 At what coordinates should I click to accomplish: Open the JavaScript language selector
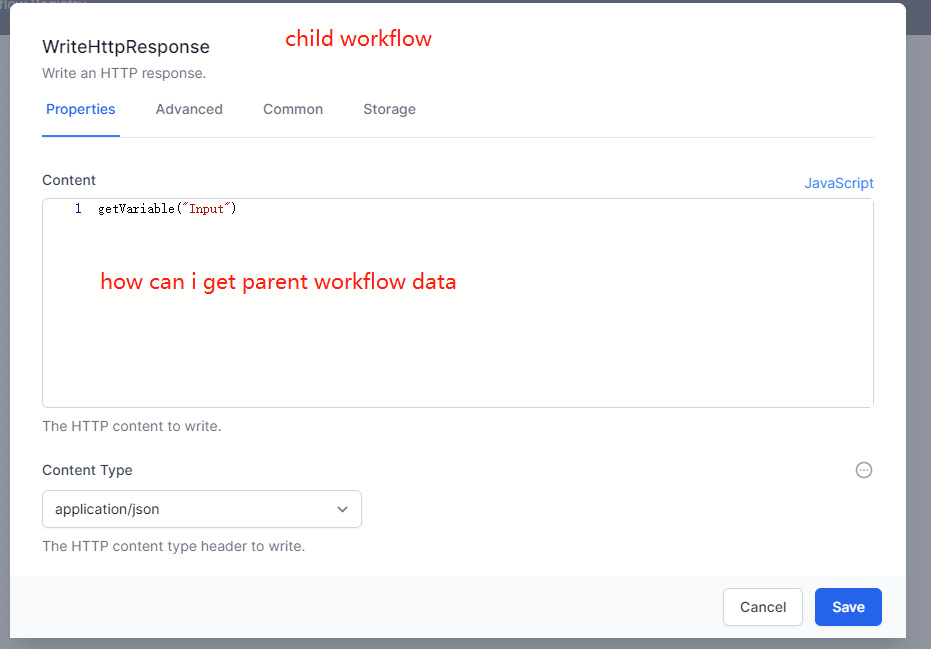tap(839, 183)
